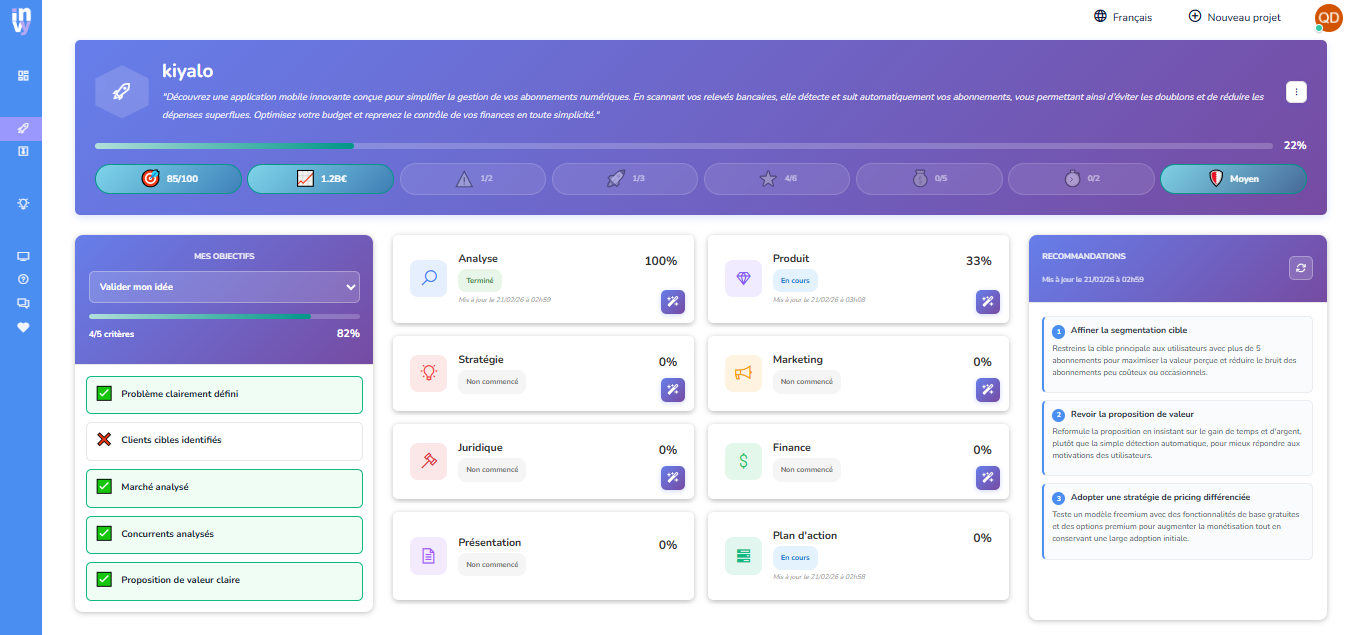
Task: Refresh the Recommandations panel
Action: click(x=1300, y=267)
